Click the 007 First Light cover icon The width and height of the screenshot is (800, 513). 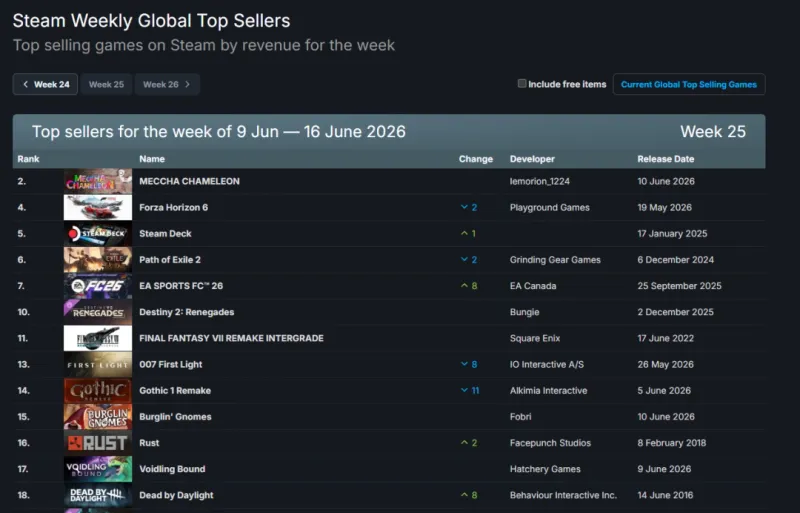(97, 364)
